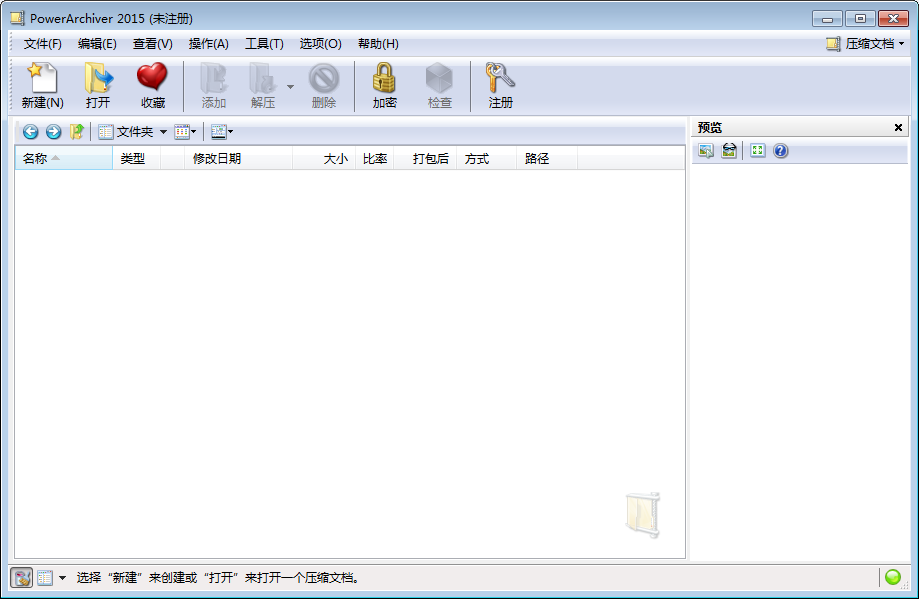Click the up-one-folder icon
The height and width of the screenshot is (599, 919).
click(77, 132)
